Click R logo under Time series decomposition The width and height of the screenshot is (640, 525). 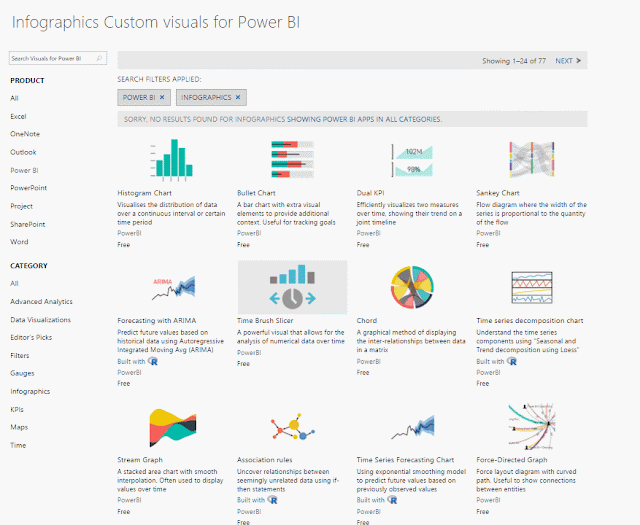tap(512, 361)
